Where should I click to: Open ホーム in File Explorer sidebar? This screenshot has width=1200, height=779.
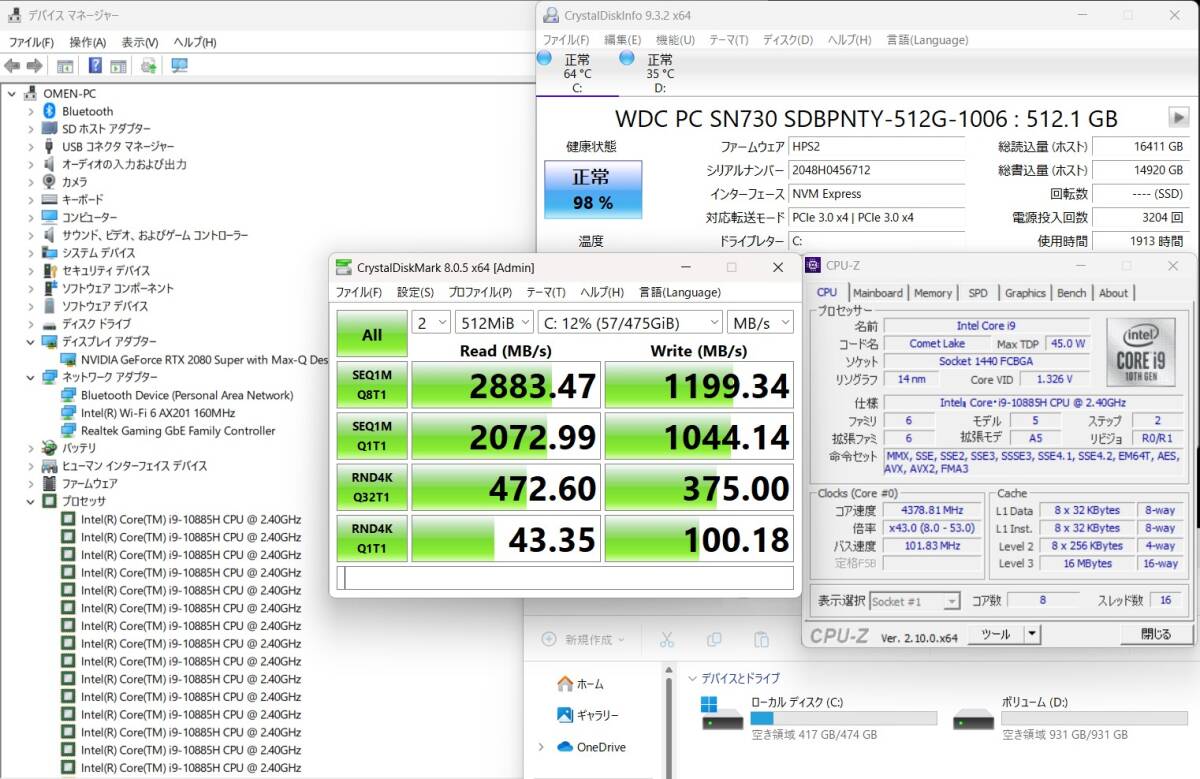581,684
